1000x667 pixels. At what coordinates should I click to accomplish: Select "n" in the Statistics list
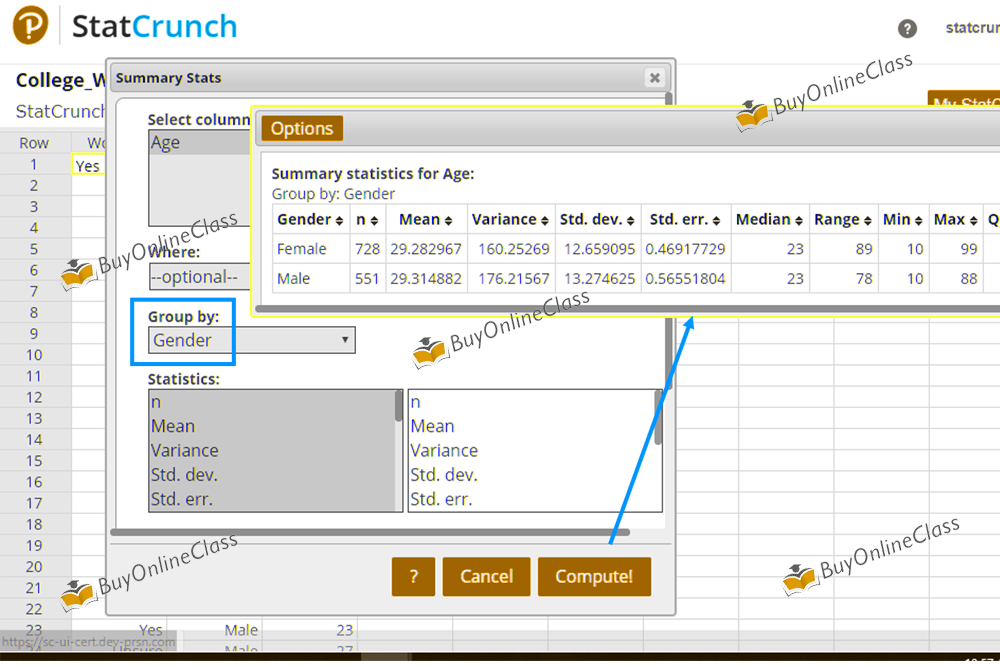tap(157, 401)
